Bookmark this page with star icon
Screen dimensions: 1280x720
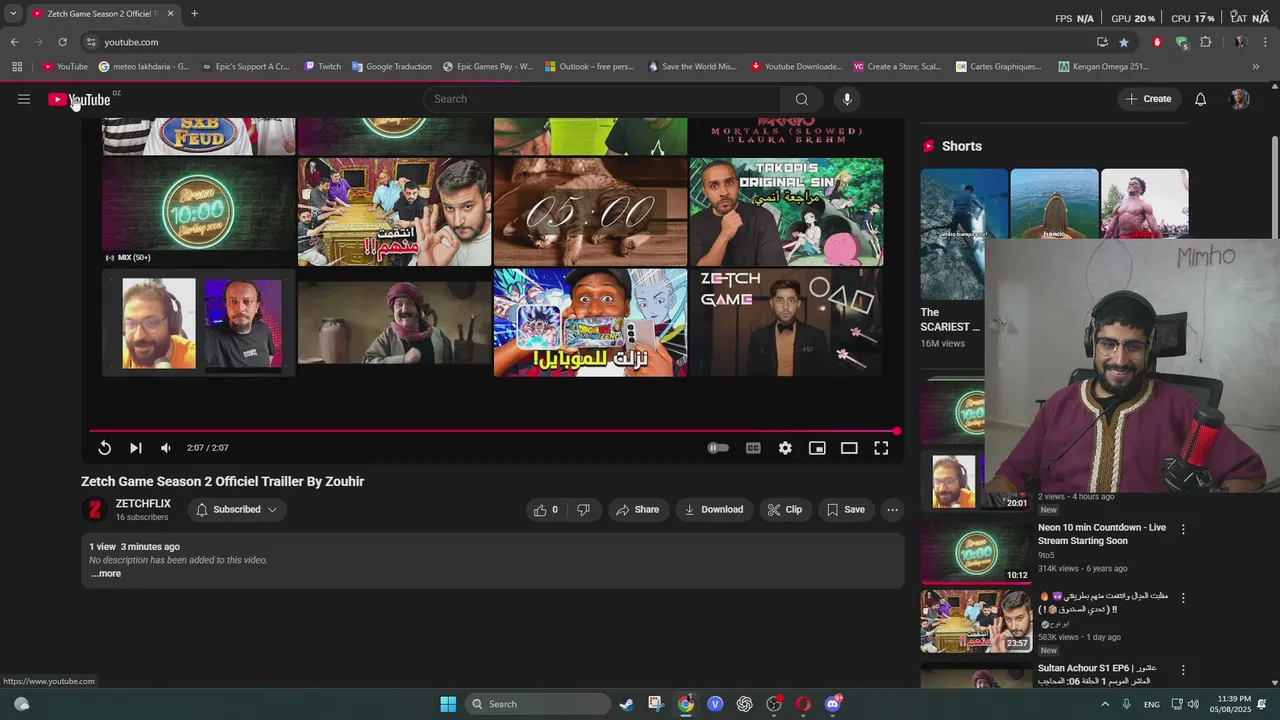coord(1124,42)
